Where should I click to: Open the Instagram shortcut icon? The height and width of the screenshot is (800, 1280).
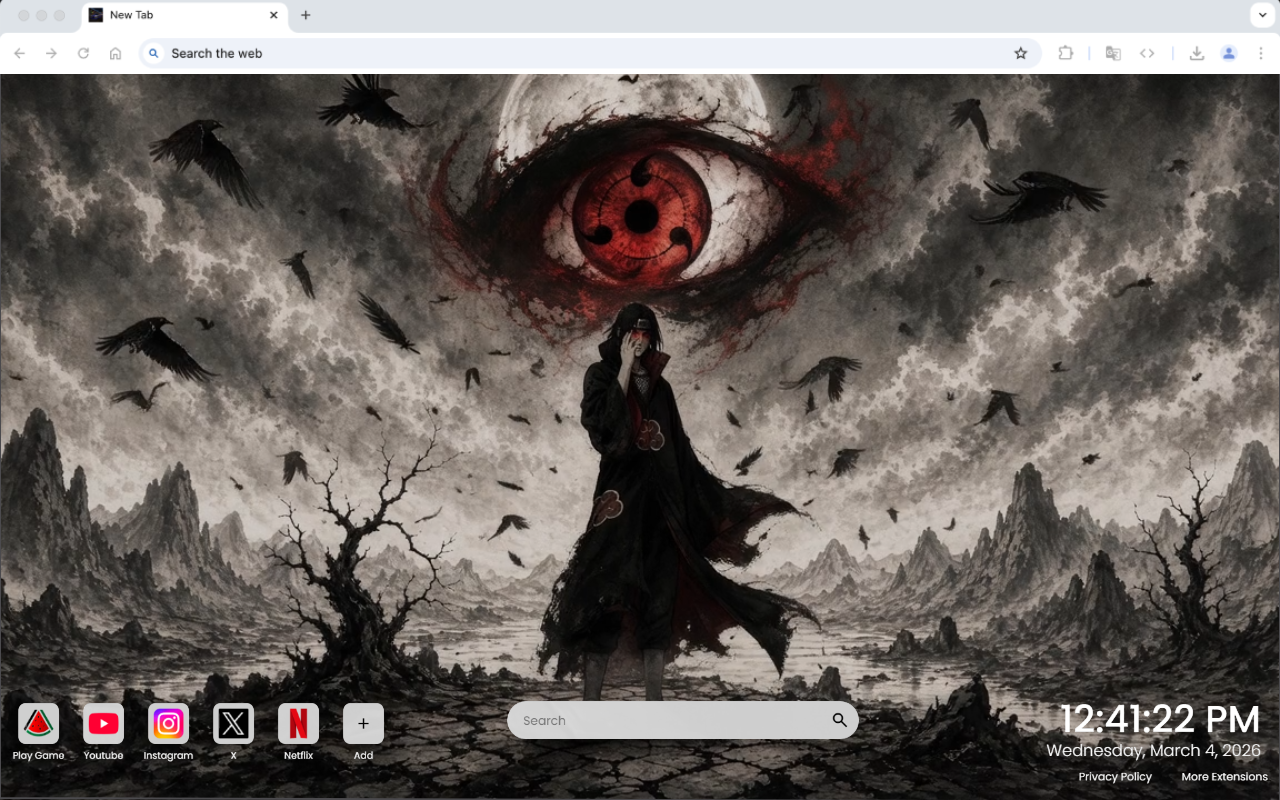pos(168,723)
